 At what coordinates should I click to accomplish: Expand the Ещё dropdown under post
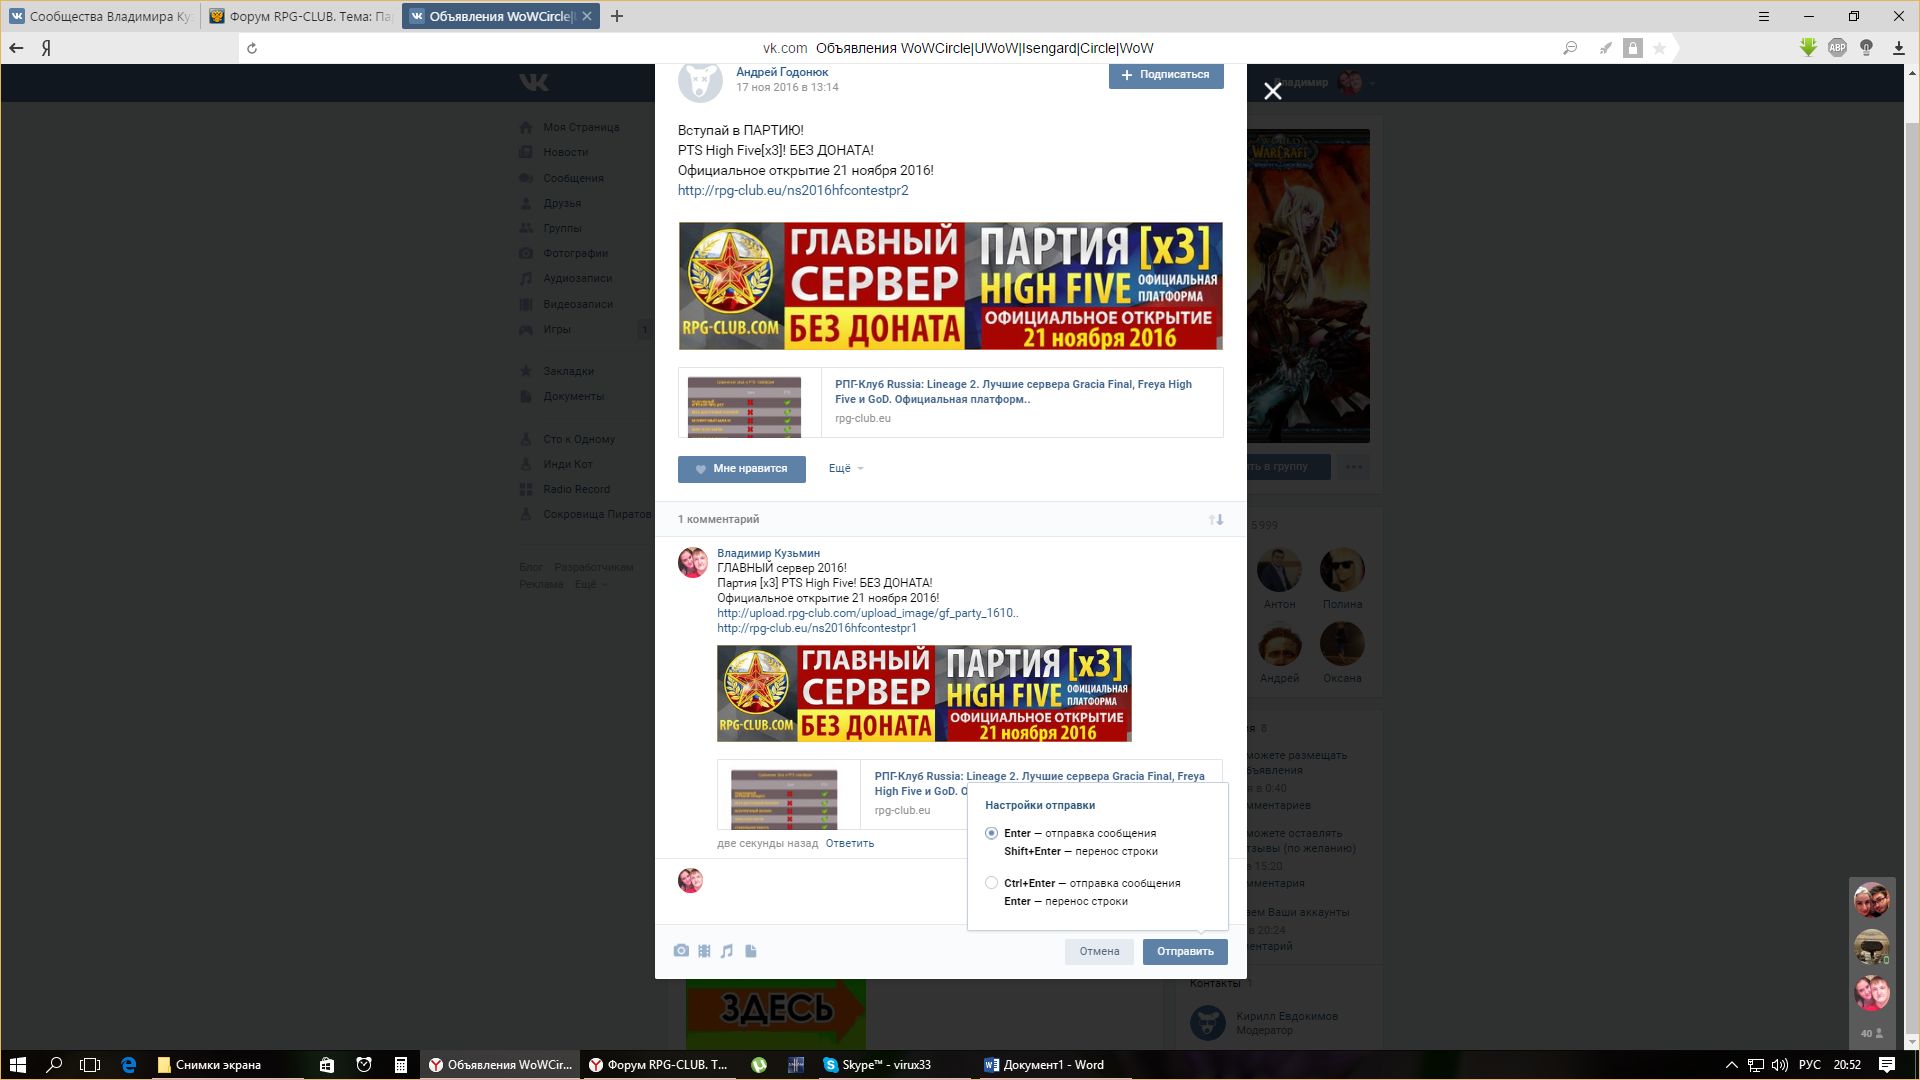pos(845,468)
